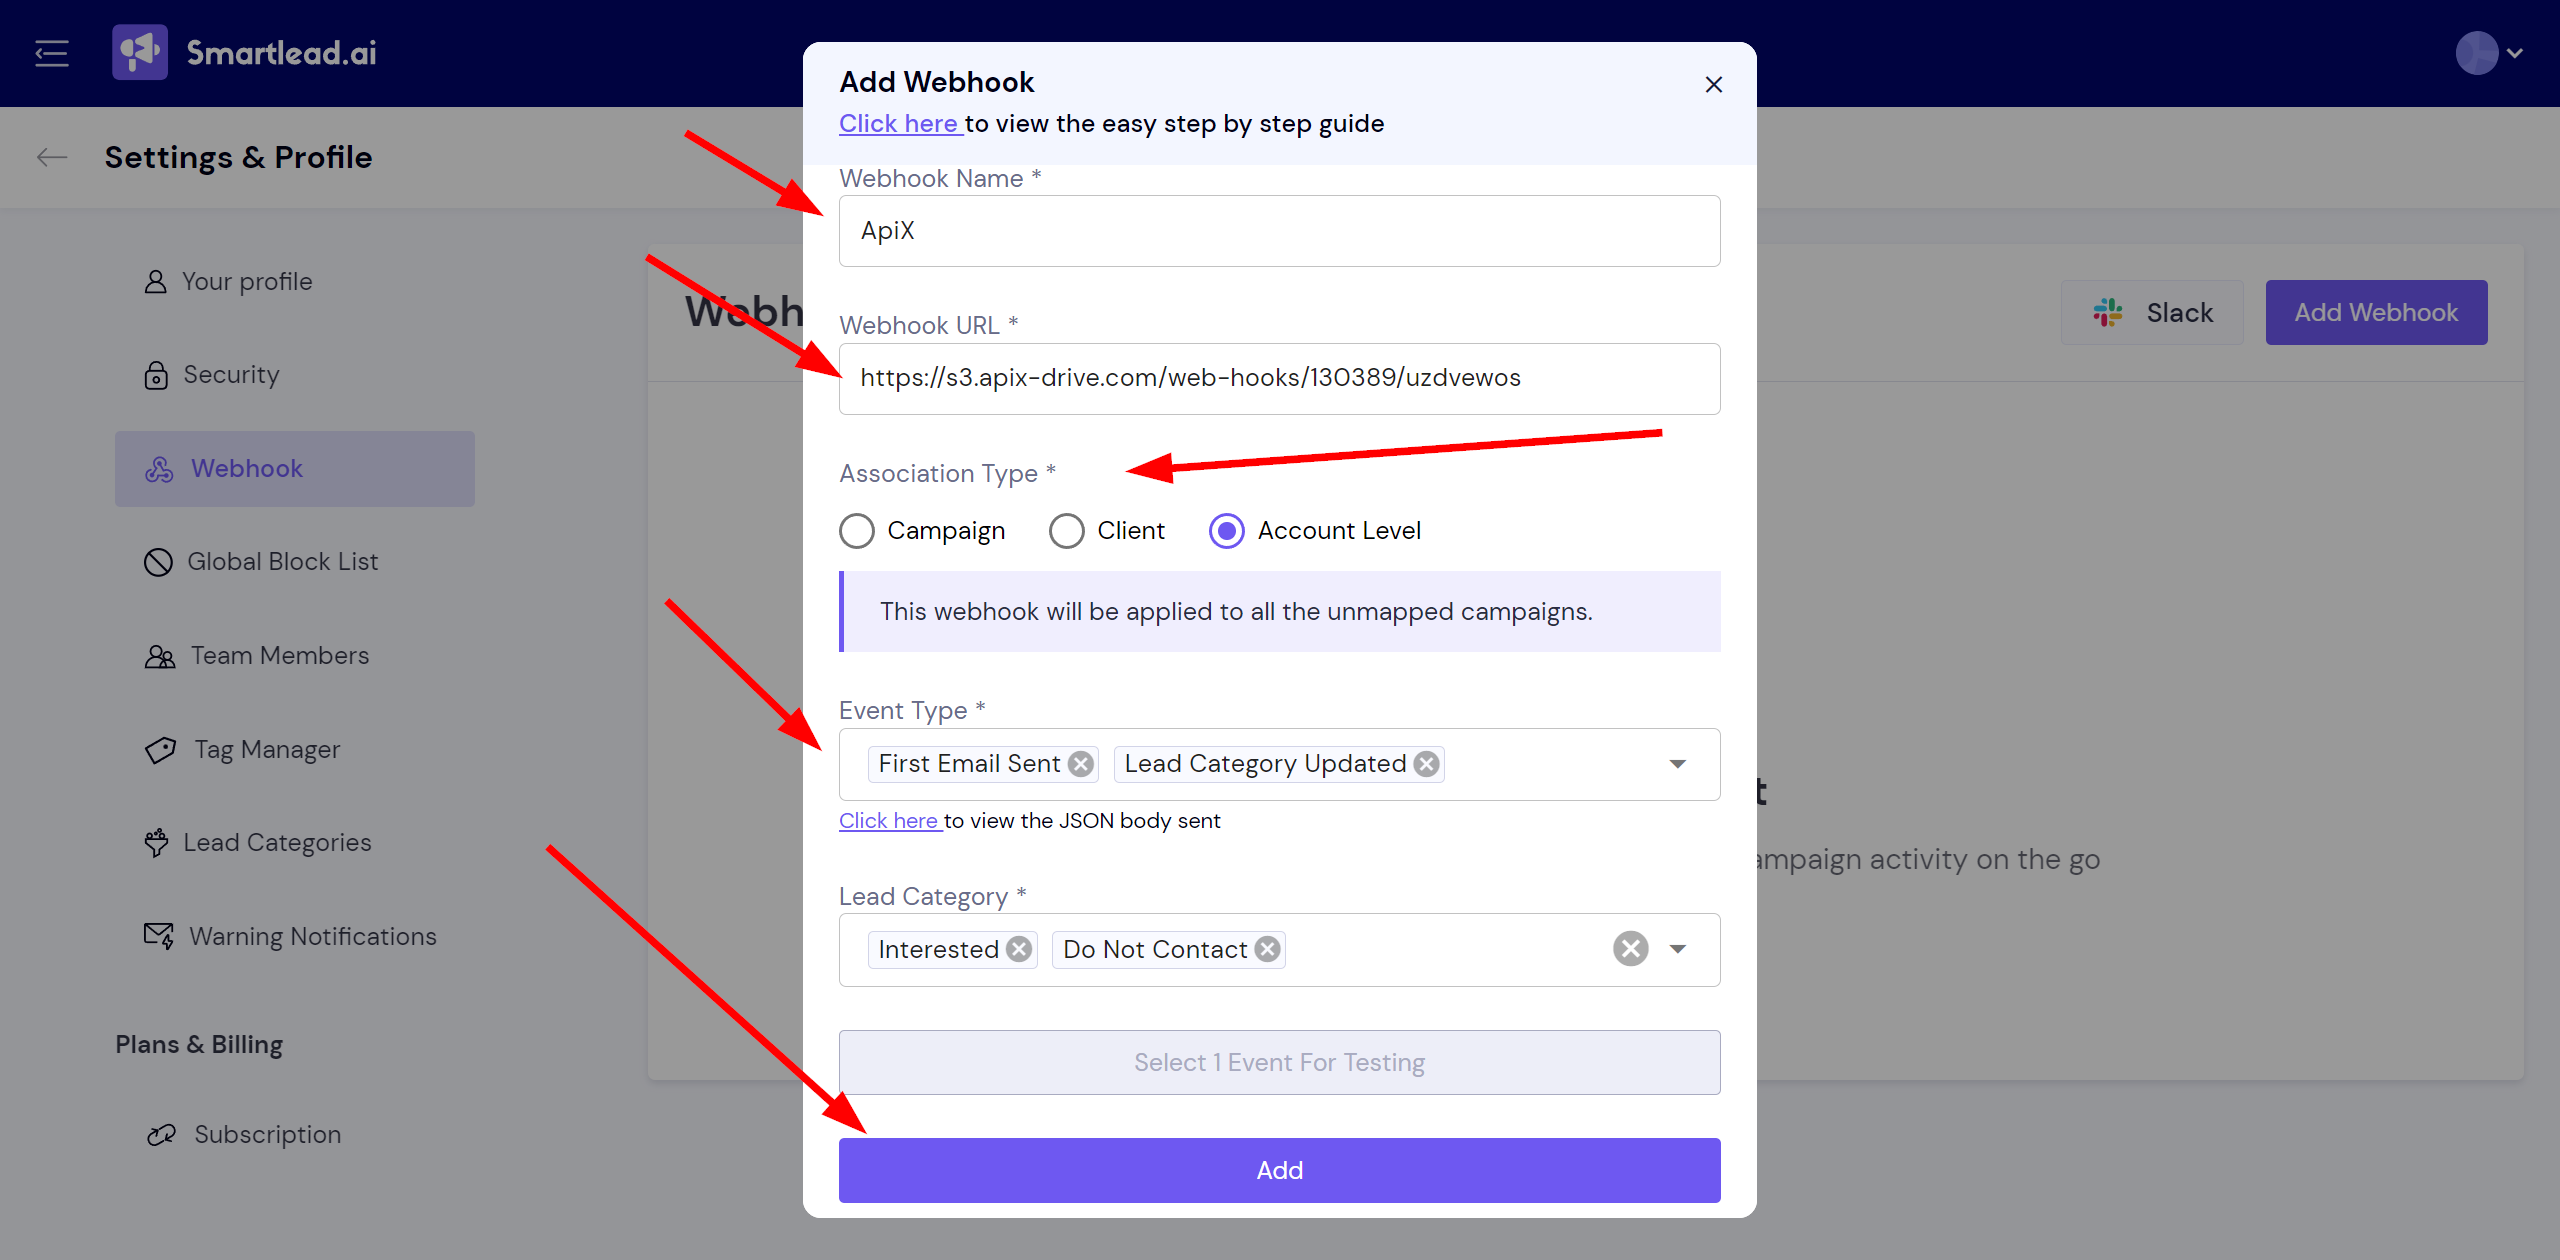Click the Slack integration menu item
The height and width of the screenshot is (1260, 2560).
coord(2155,312)
